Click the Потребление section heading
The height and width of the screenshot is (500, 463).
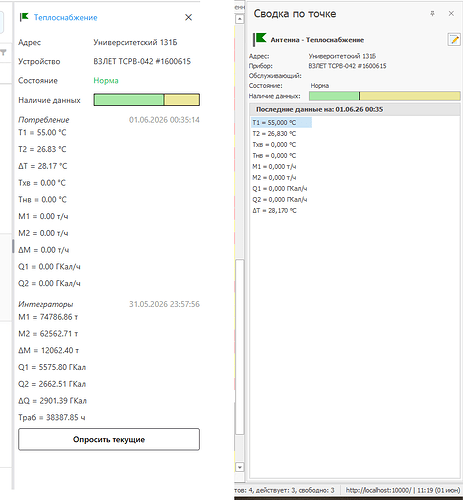click(44, 120)
